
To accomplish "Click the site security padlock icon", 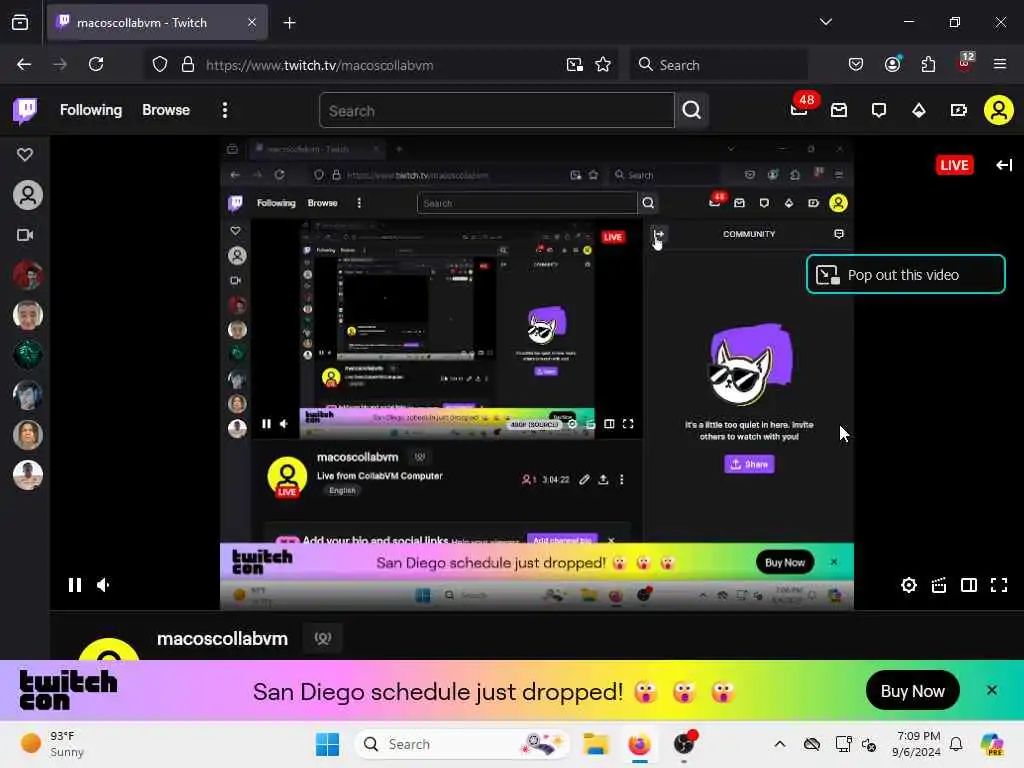I will coord(188,65).
